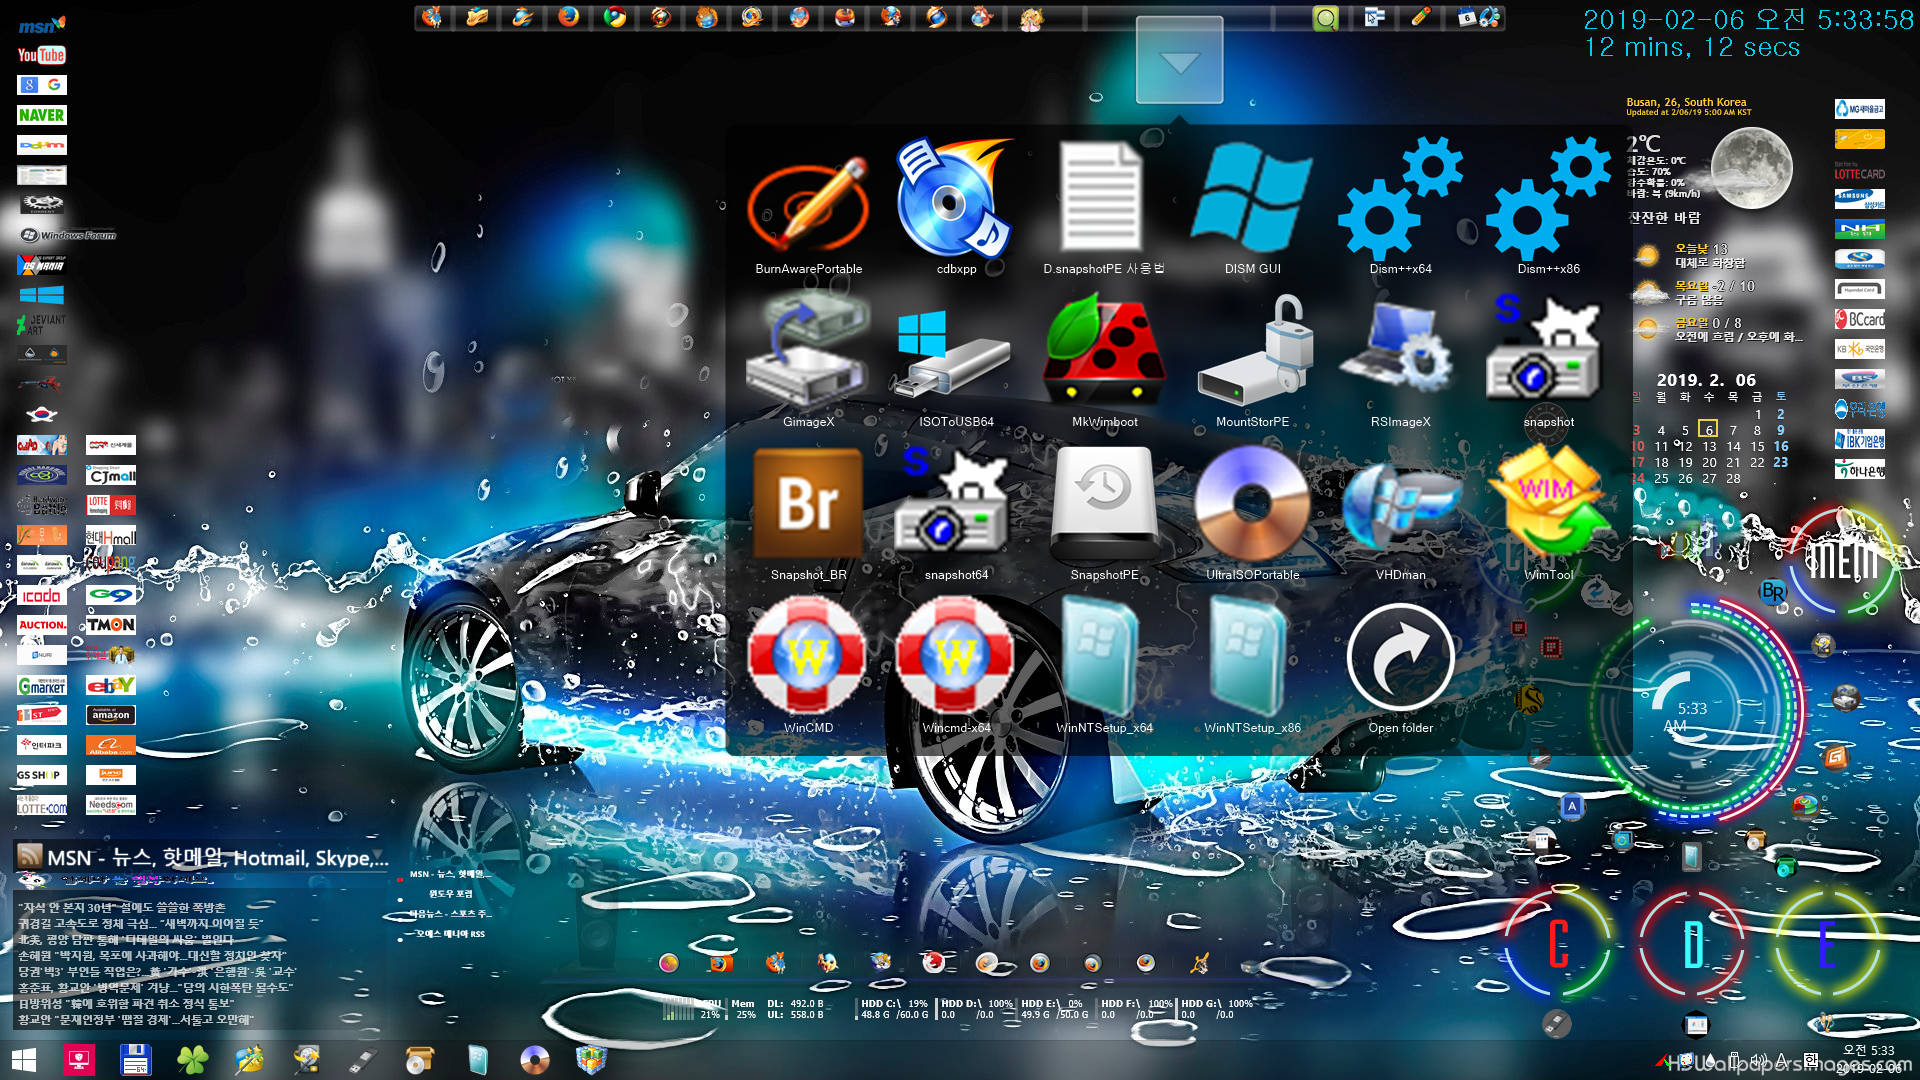Open the Needs.com shortcut

110,805
